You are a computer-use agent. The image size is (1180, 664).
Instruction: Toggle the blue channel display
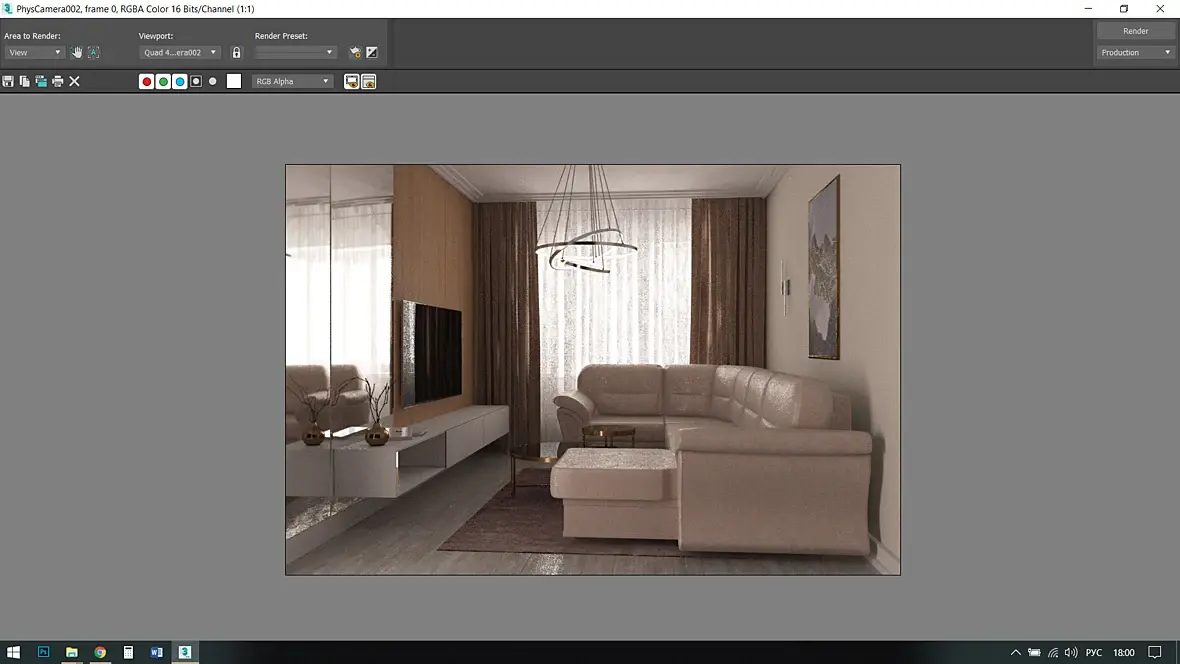point(180,81)
